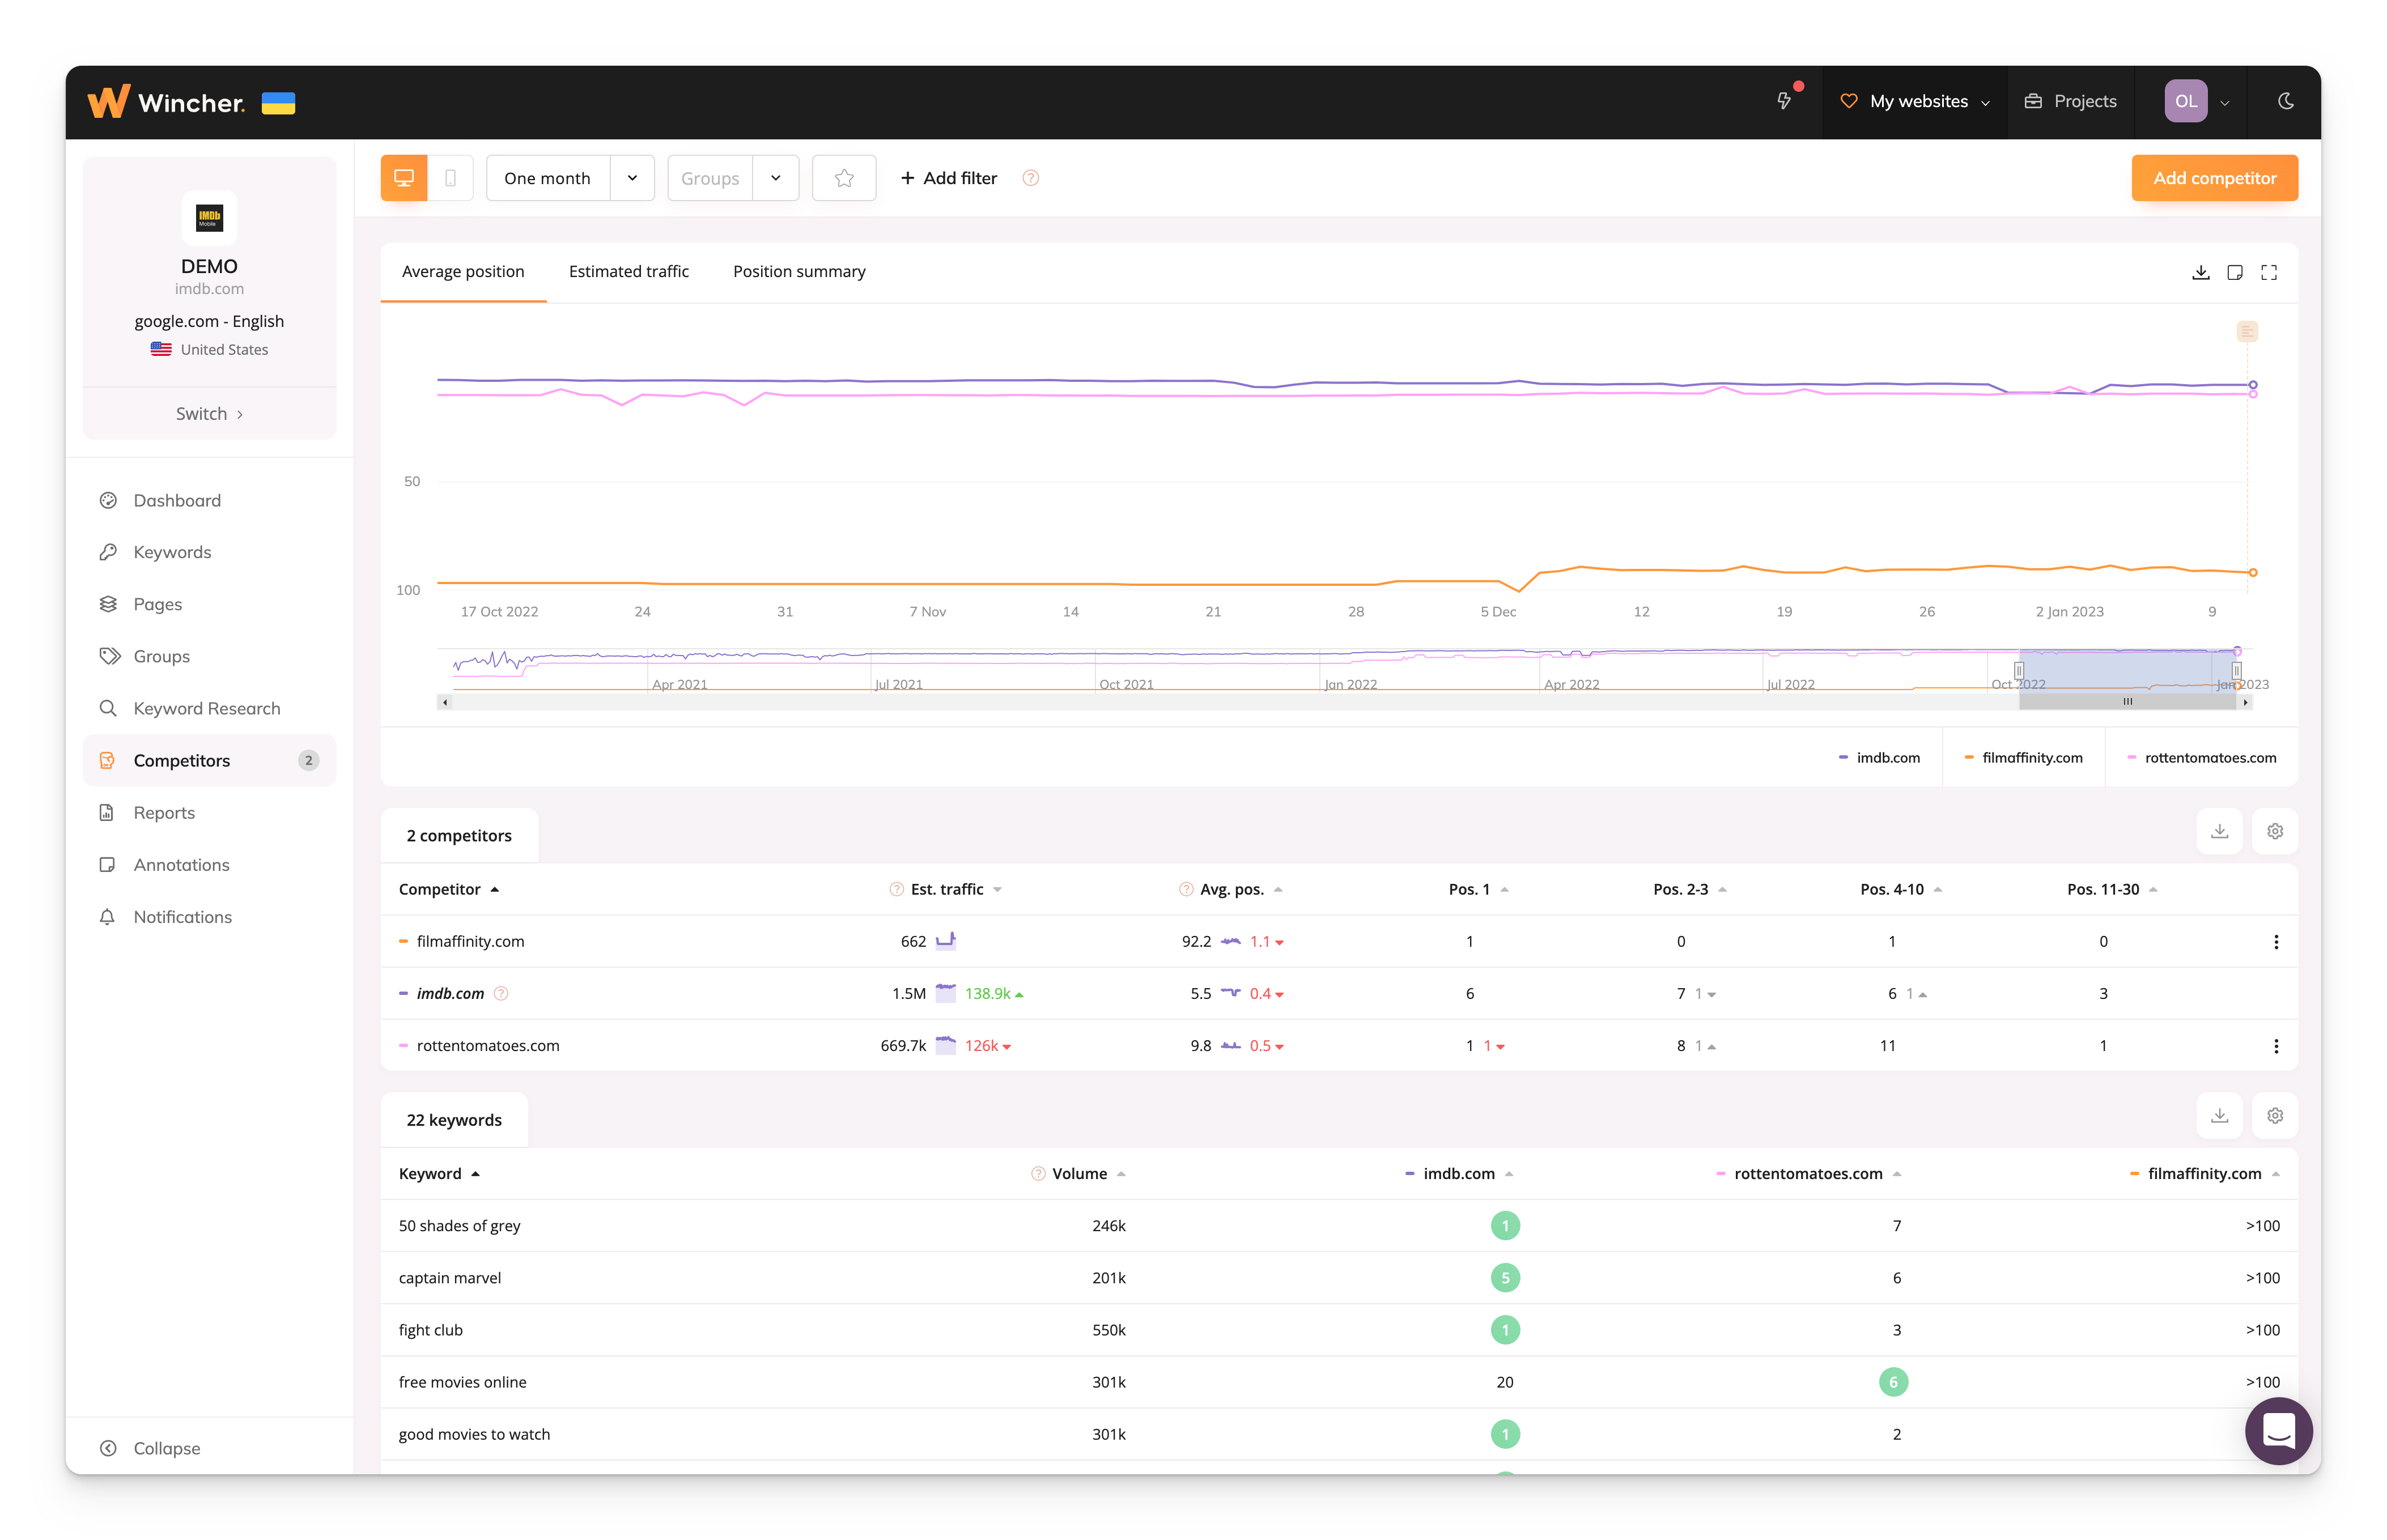This screenshot has width=2387, height=1540.
Task: Switch to Estimated traffic tab
Action: pyautogui.click(x=628, y=271)
